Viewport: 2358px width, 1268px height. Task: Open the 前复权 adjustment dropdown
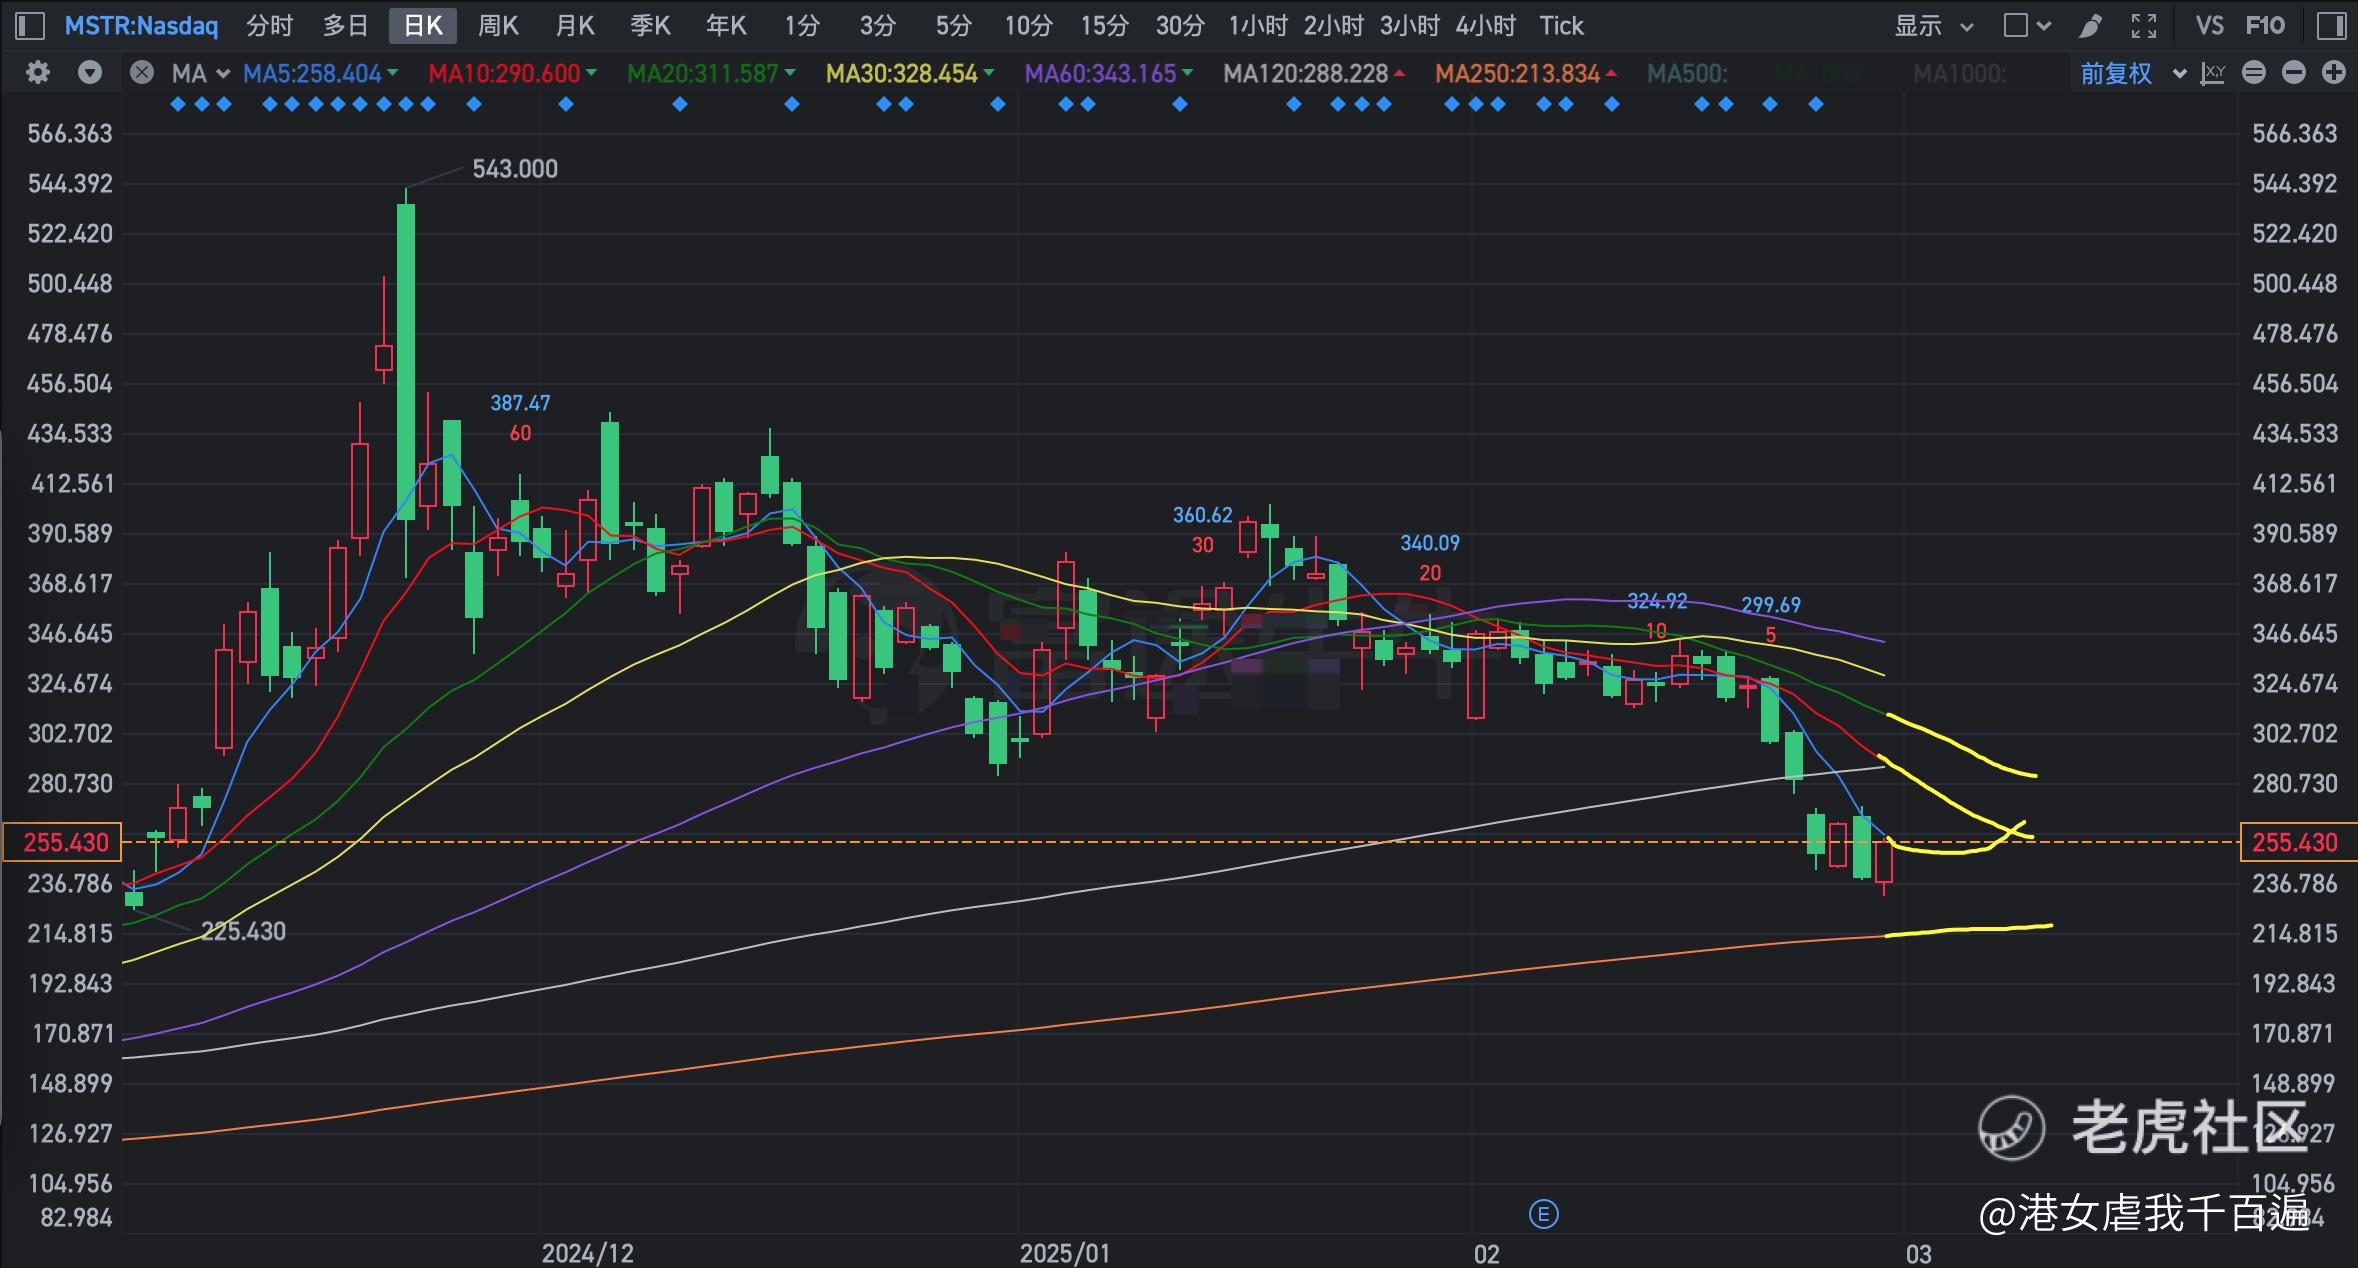click(x=2133, y=73)
